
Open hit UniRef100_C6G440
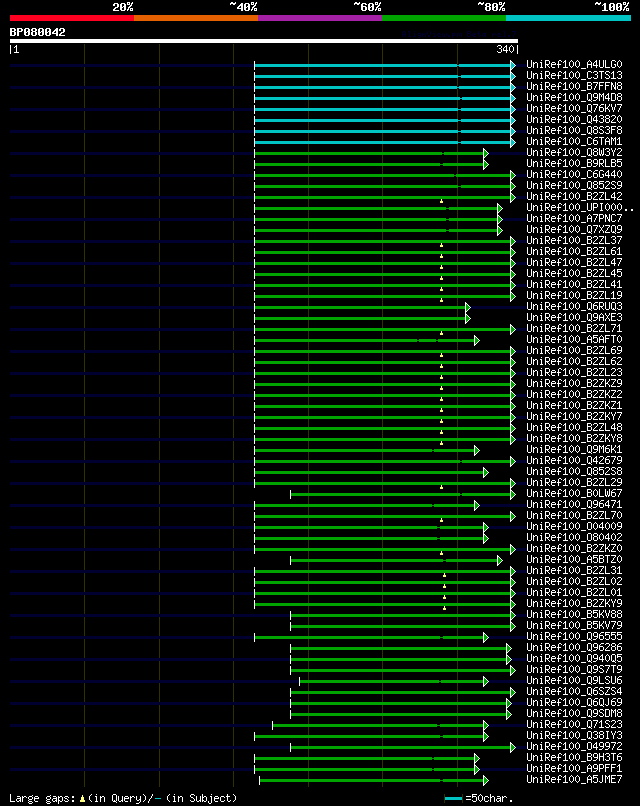click(x=574, y=174)
